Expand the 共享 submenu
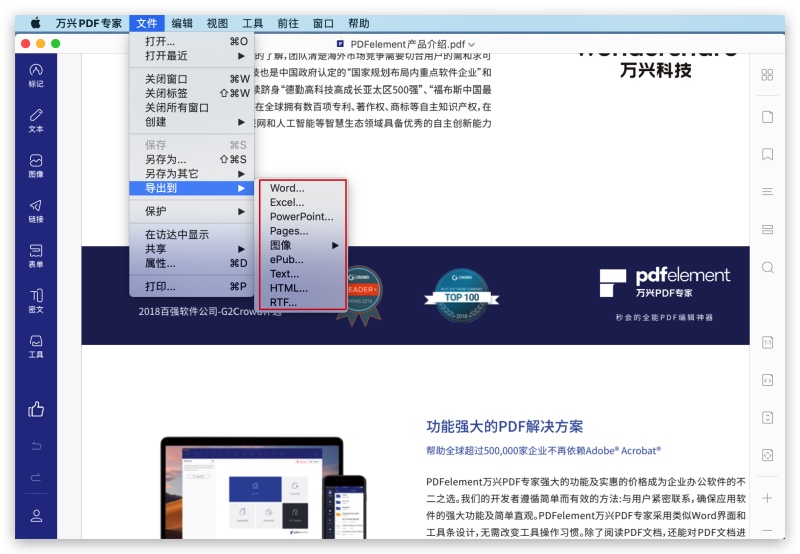 tap(192, 249)
